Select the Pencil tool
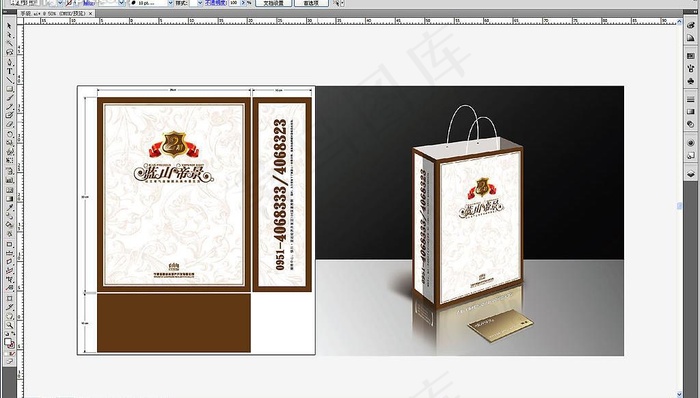The width and height of the screenshot is (700, 398). (x=9, y=107)
